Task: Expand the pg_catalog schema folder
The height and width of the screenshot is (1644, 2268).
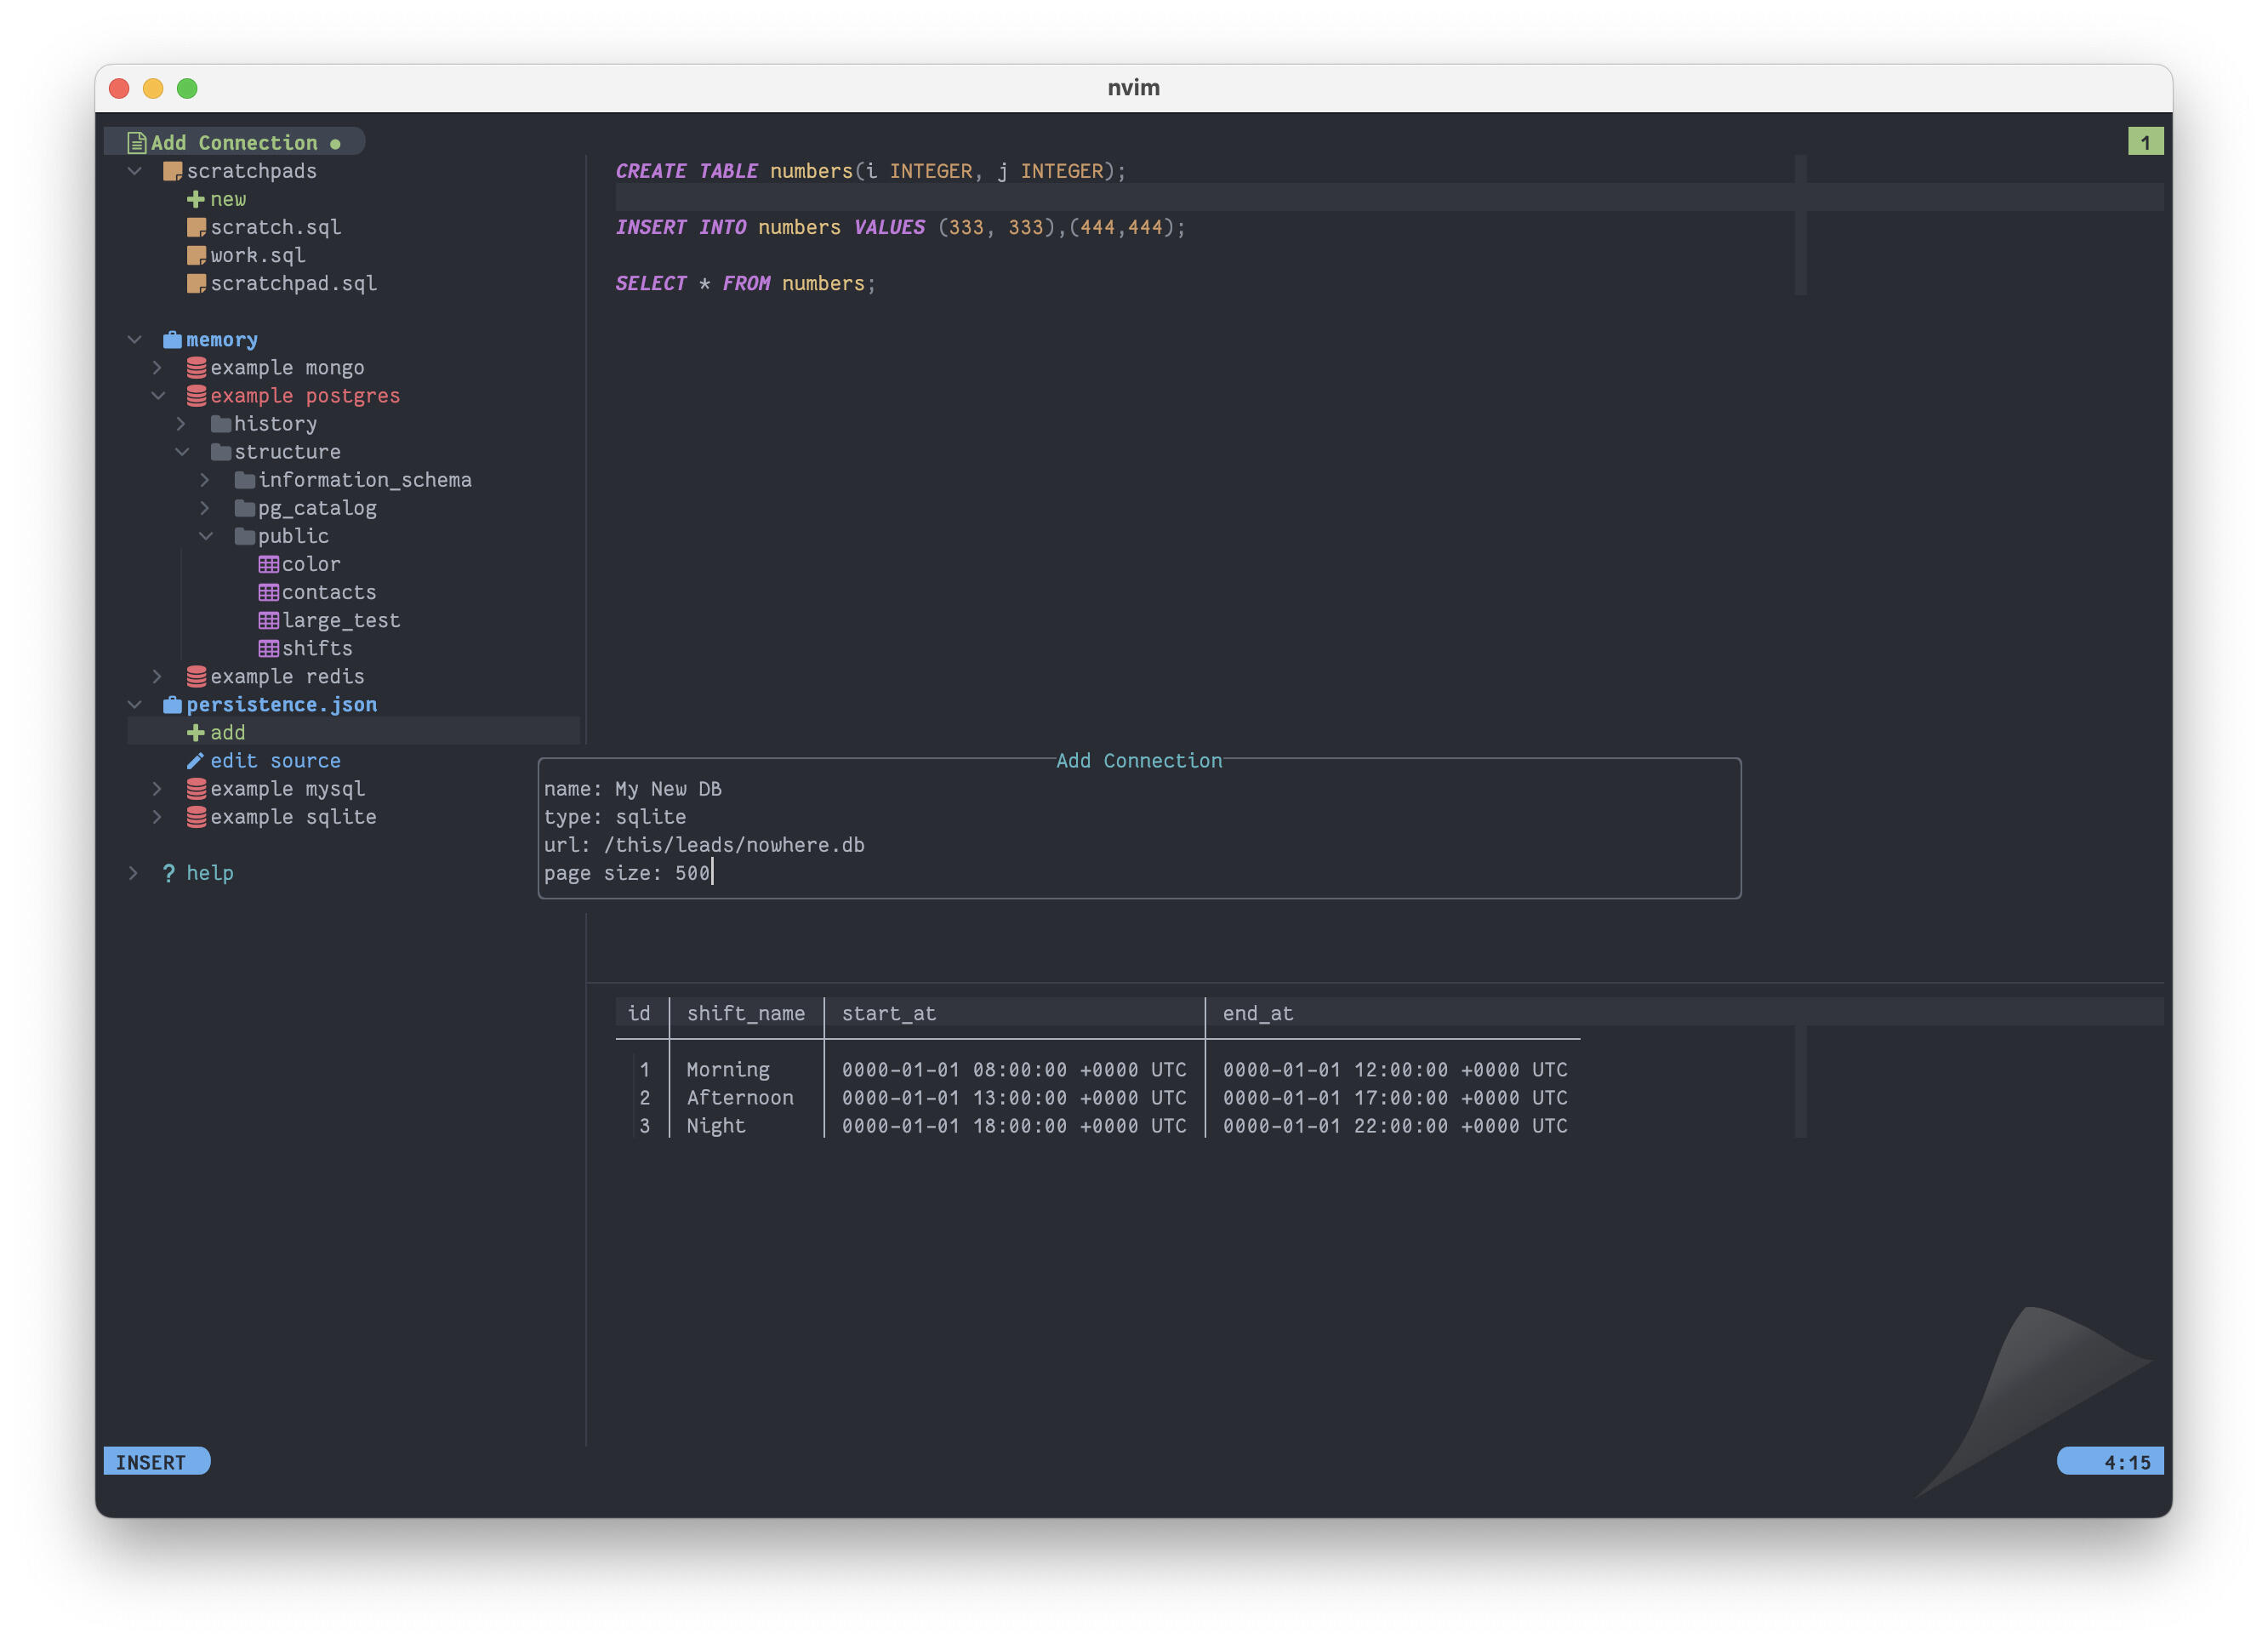Action: coord(206,509)
